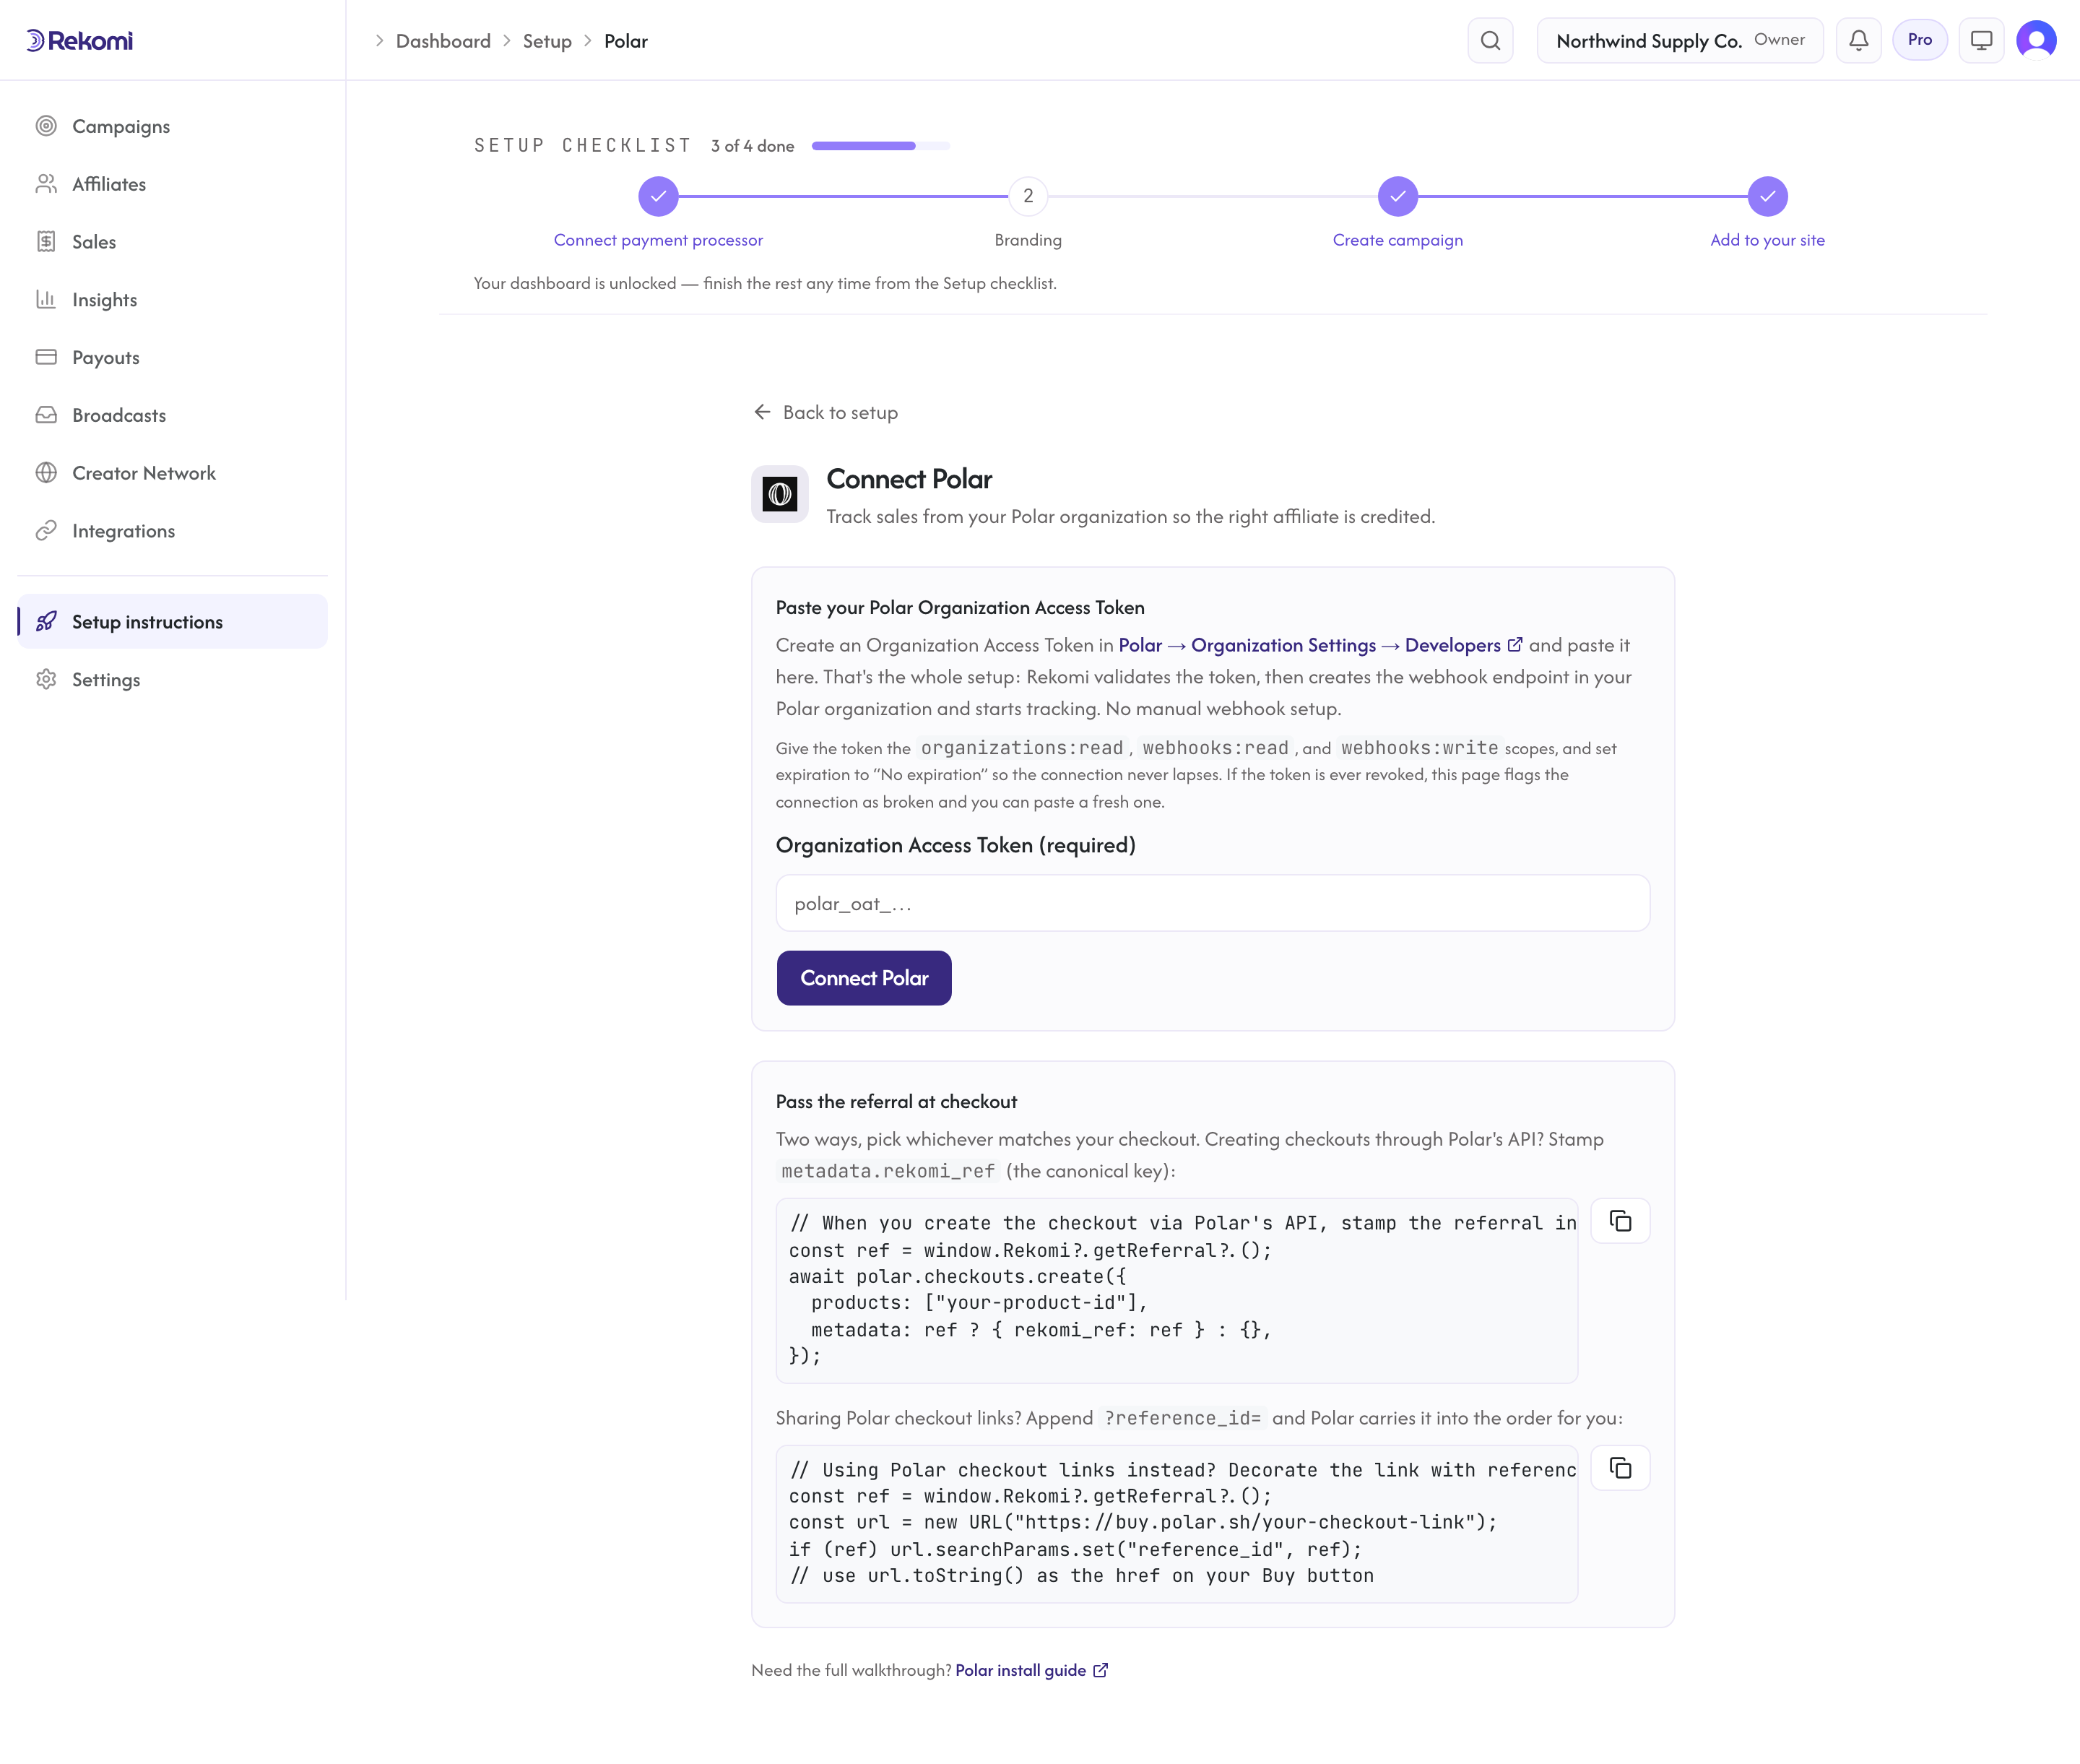Click the Add to your site step checkmark

coord(1767,196)
